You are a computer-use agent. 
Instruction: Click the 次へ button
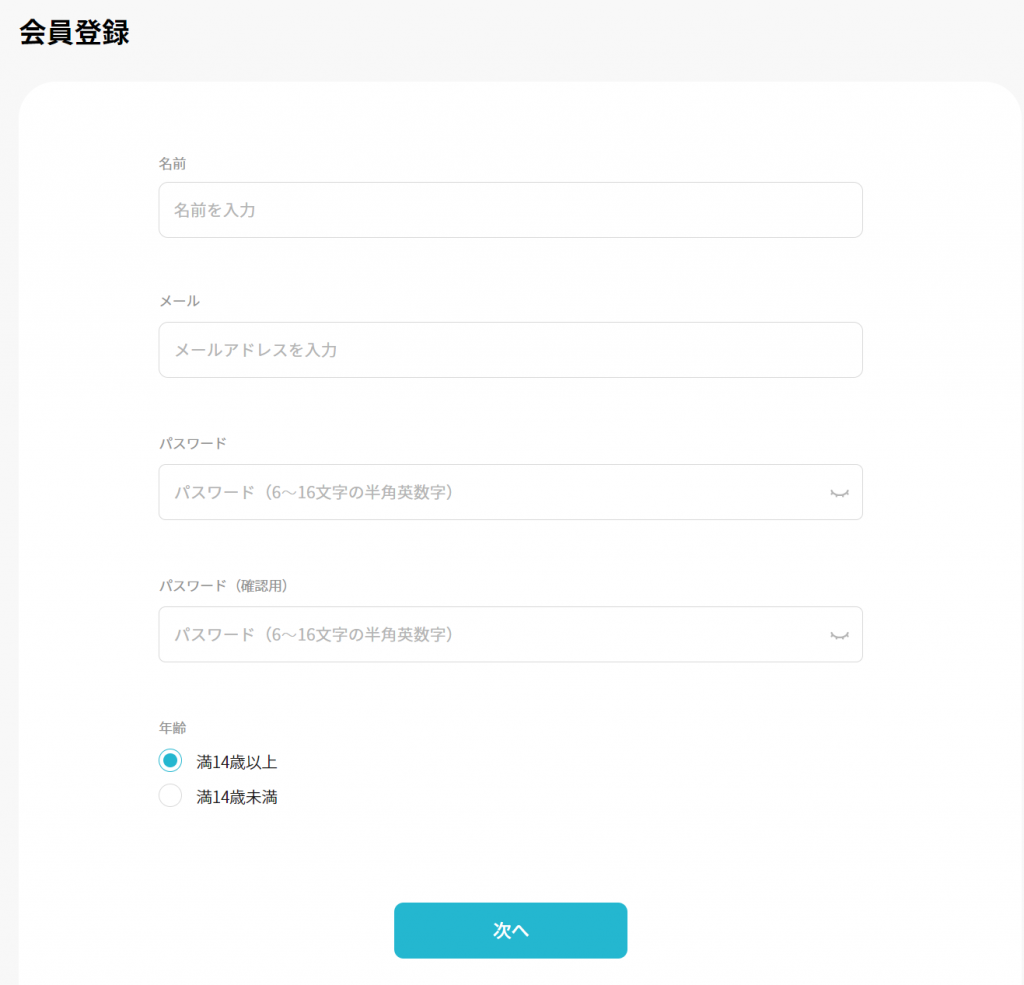point(510,930)
